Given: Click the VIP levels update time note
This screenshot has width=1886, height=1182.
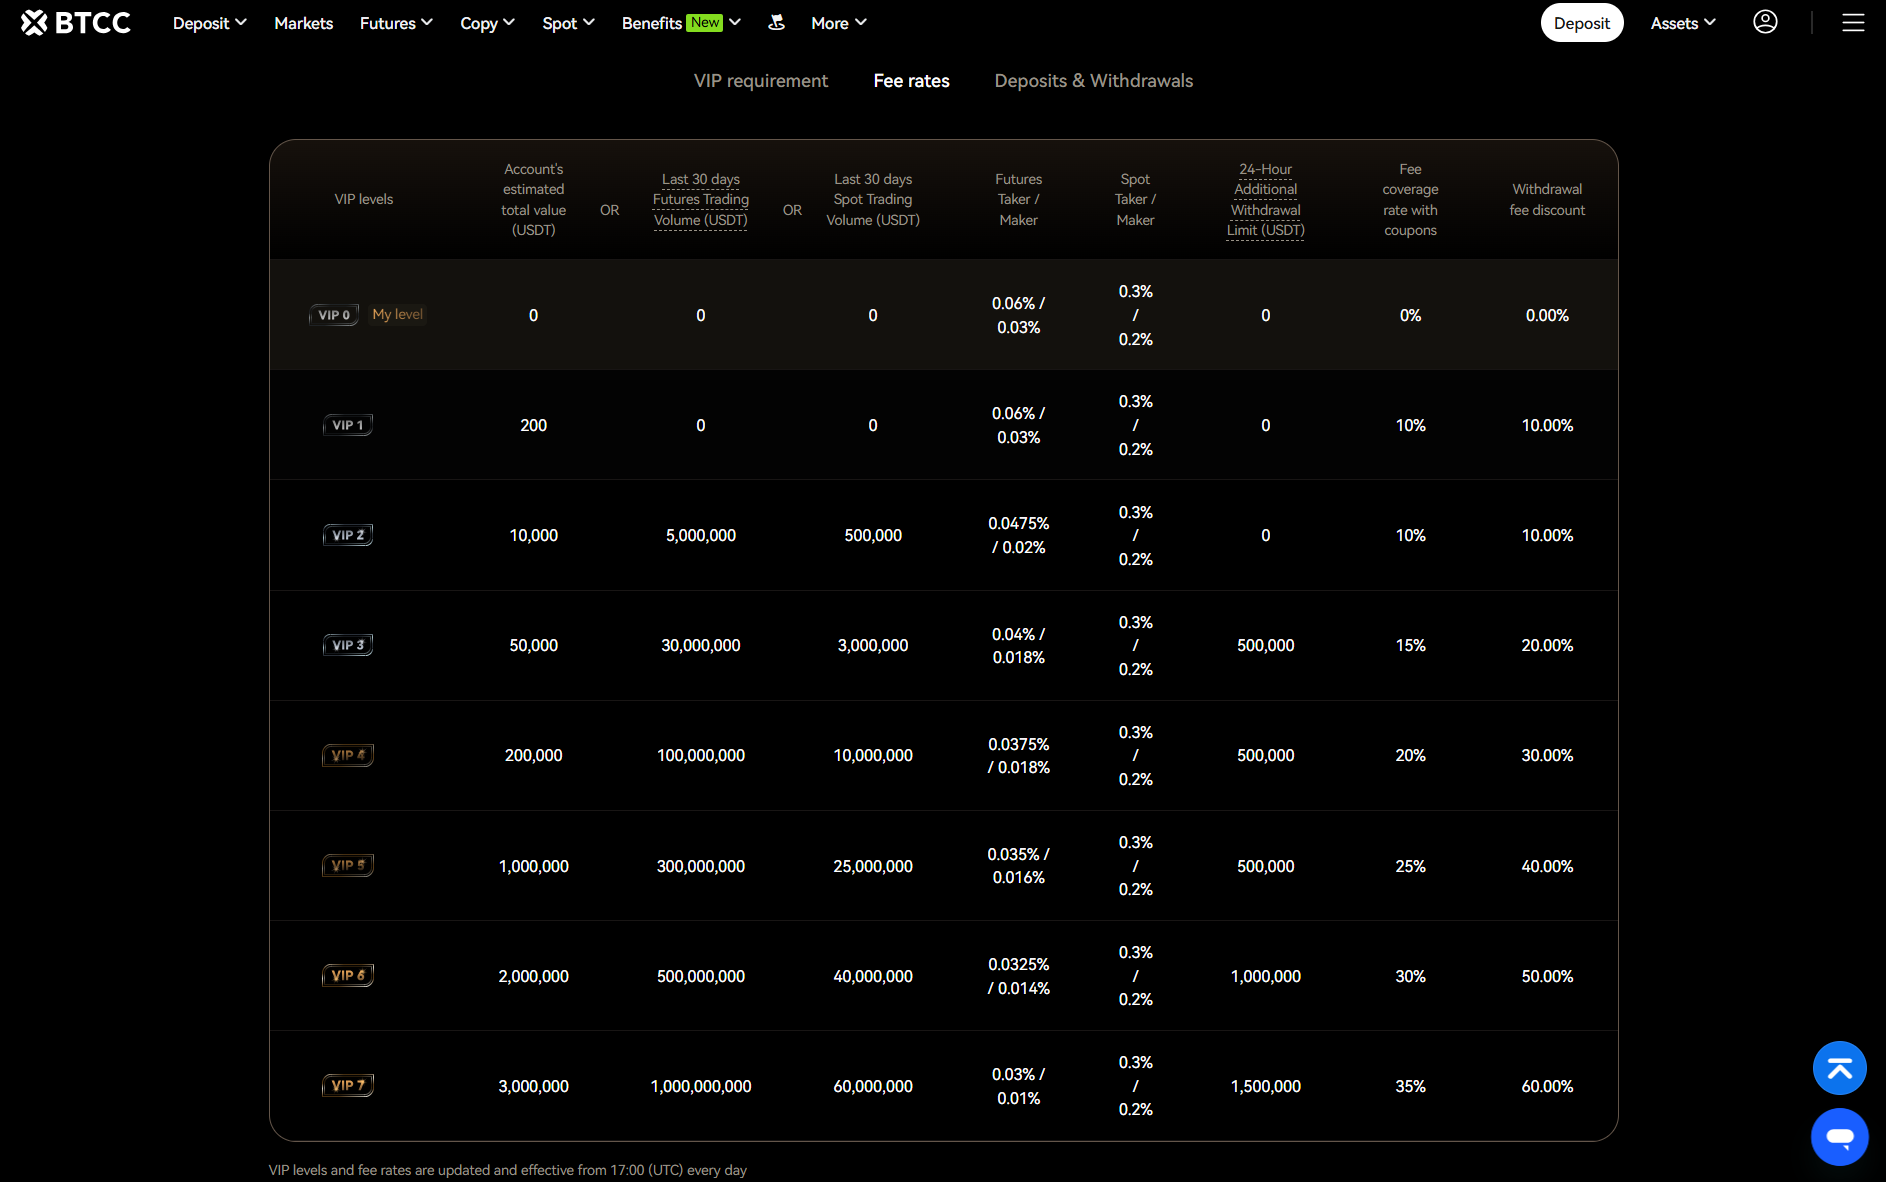Looking at the screenshot, I should click(507, 1170).
